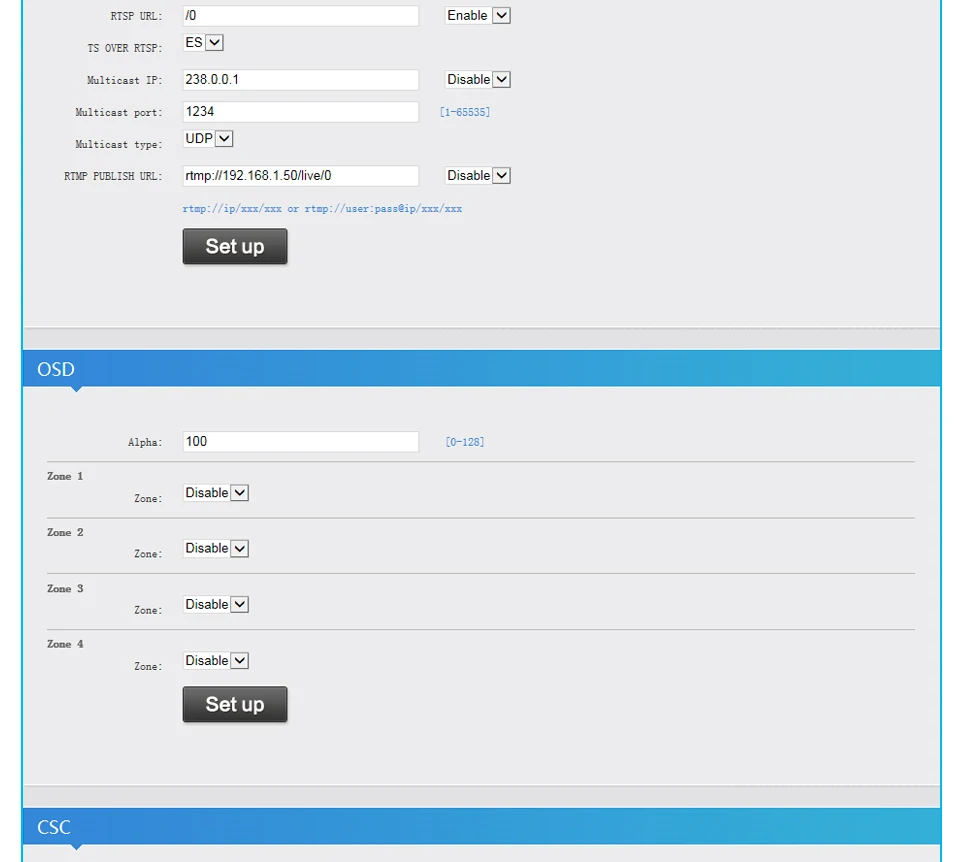The height and width of the screenshot is (862, 960).
Task: Click the RTSP URL input field
Action: point(301,16)
